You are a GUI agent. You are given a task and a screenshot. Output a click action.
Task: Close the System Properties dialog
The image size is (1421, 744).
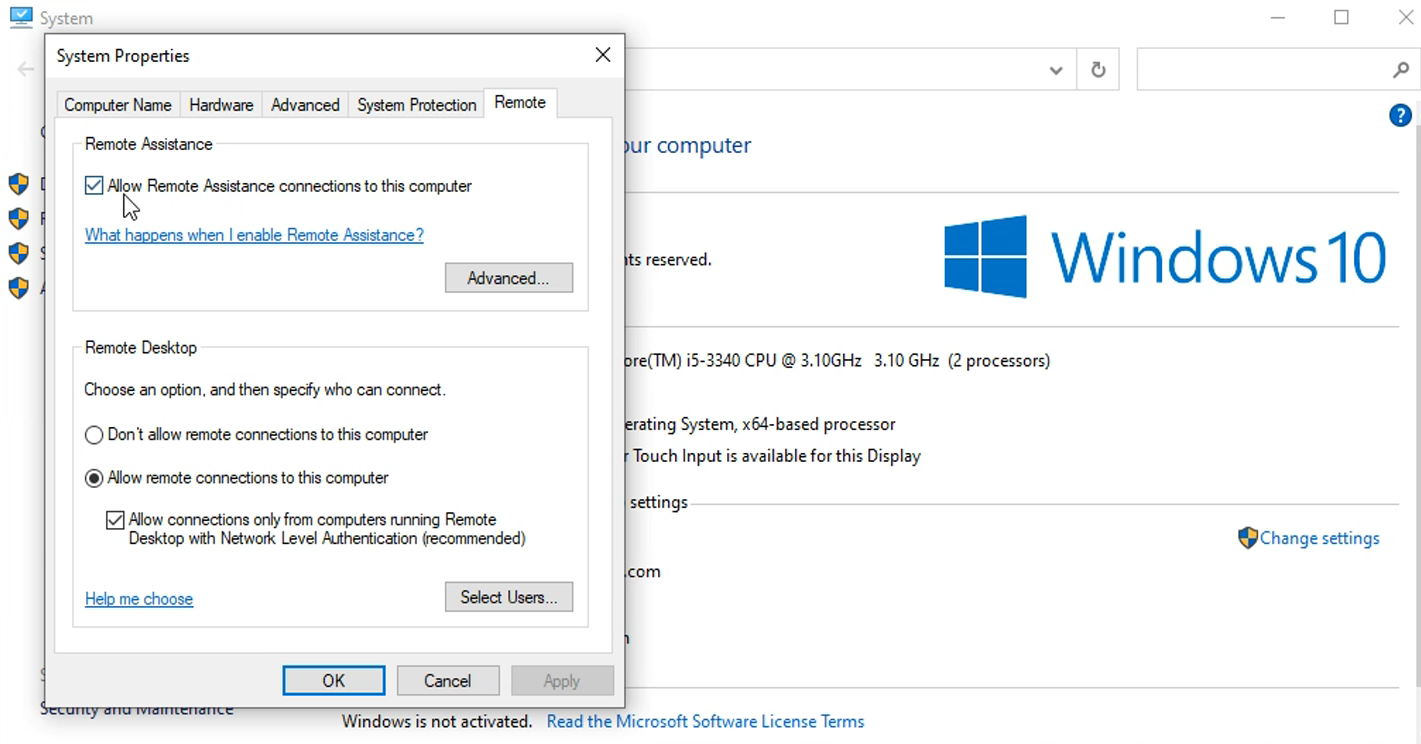602,55
